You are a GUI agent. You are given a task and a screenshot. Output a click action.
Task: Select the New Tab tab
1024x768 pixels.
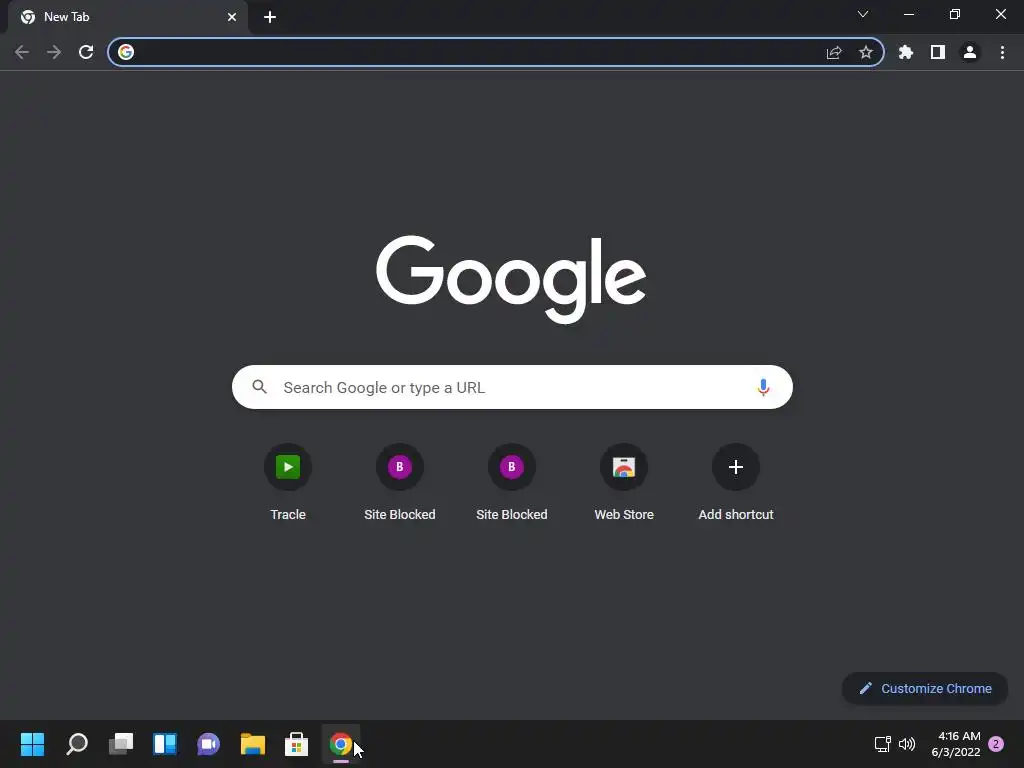(x=128, y=17)
